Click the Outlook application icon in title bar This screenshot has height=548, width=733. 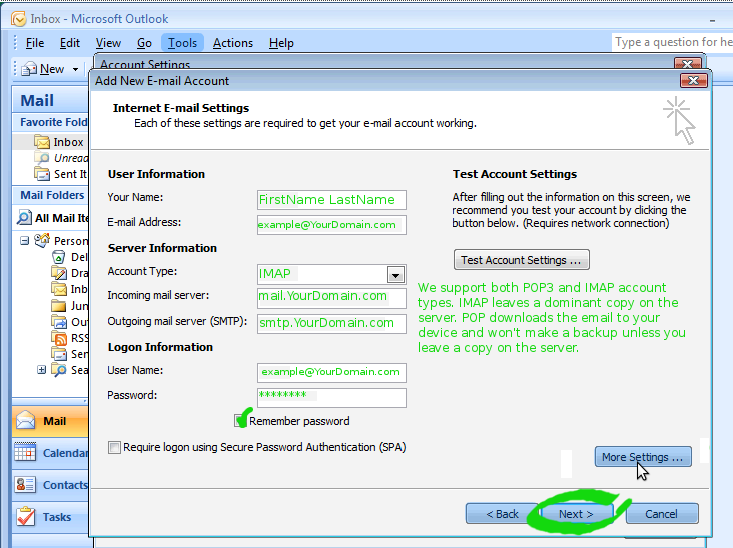19,19
